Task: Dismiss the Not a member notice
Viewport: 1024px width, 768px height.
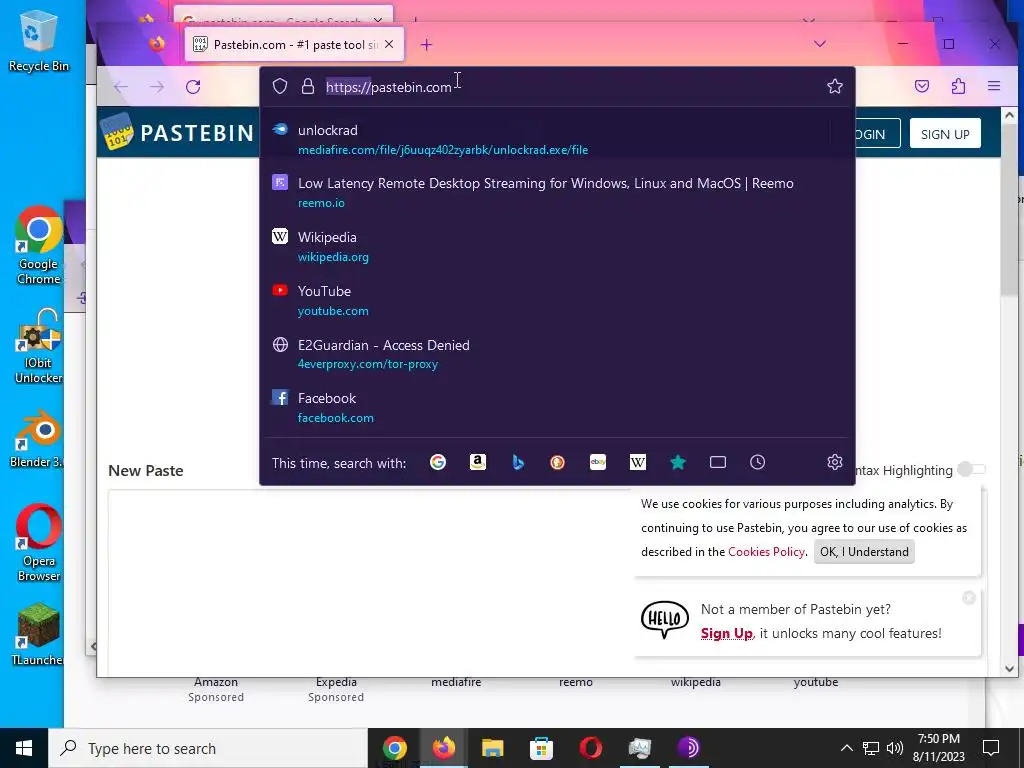Action: point(968,598)
